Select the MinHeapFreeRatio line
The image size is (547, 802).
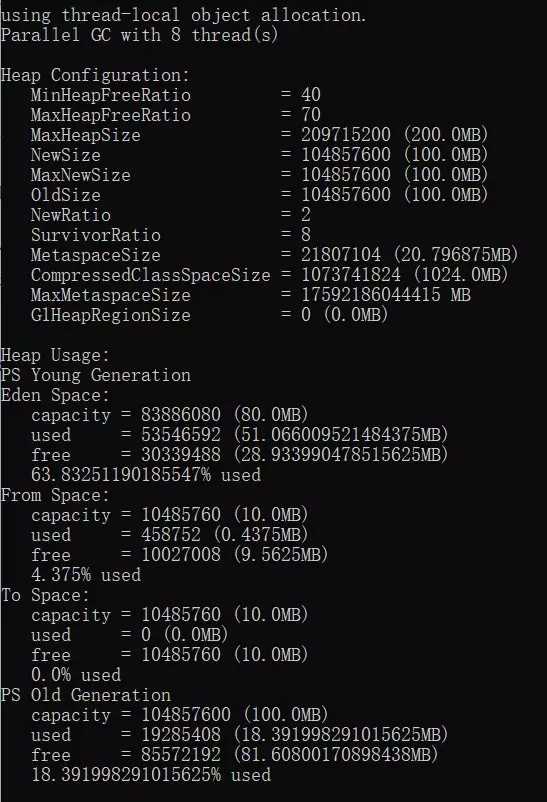176,95
